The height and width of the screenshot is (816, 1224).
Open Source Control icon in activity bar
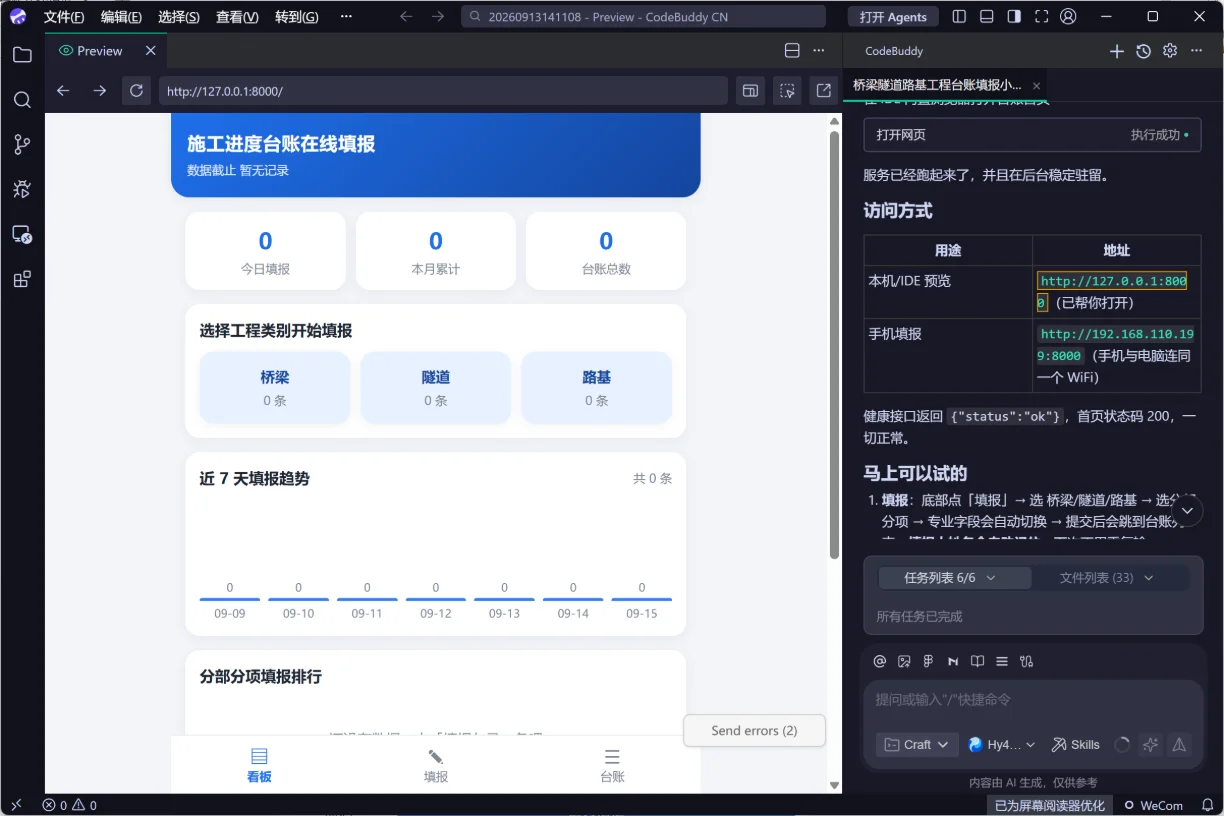point(22,145)
